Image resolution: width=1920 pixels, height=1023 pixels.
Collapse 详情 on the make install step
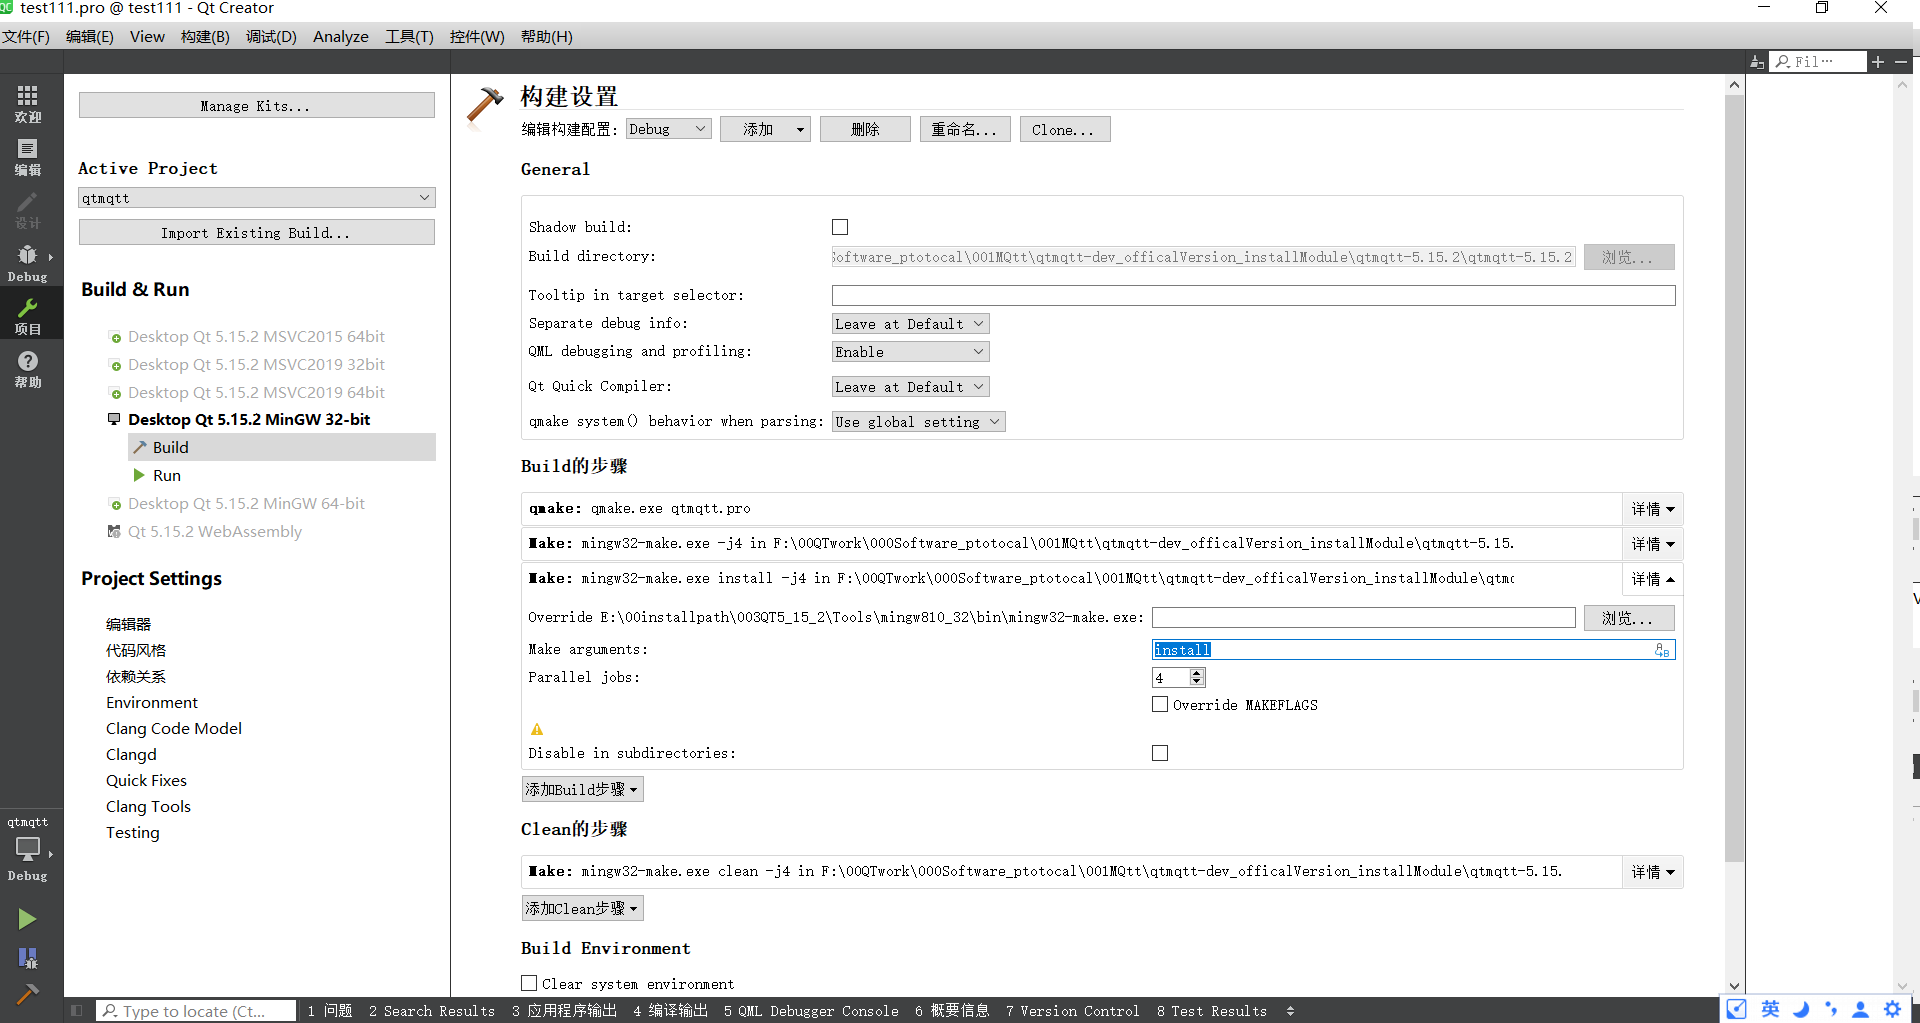(1652, 578)
